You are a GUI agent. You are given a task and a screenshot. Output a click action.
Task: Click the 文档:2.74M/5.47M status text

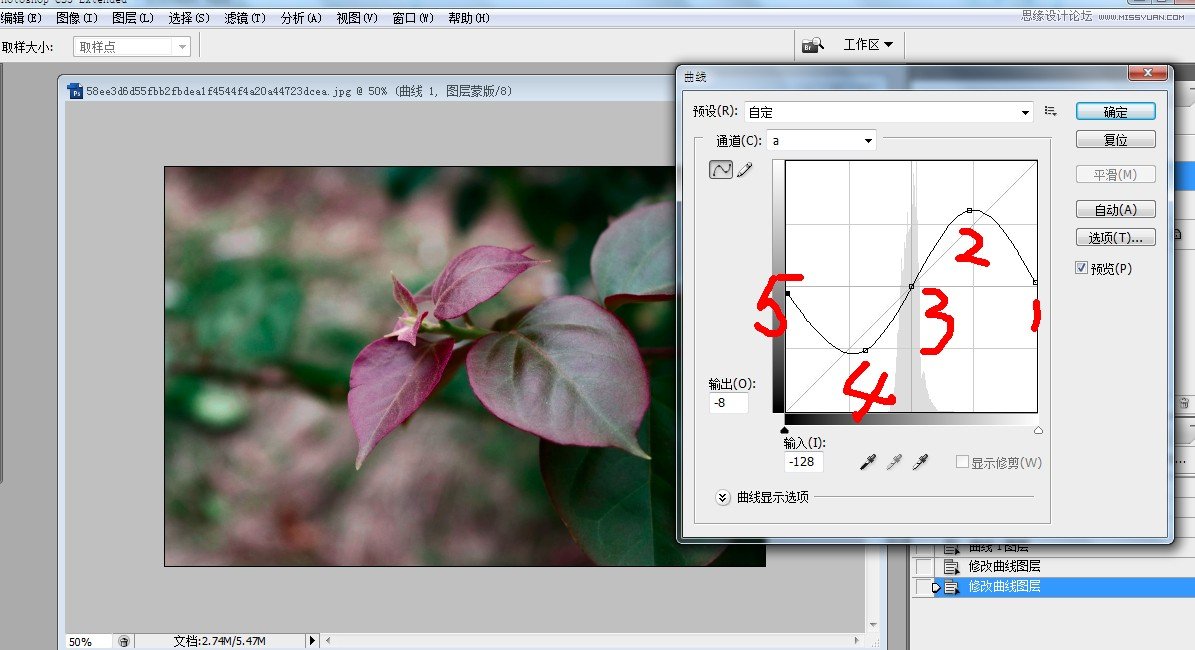219,642
